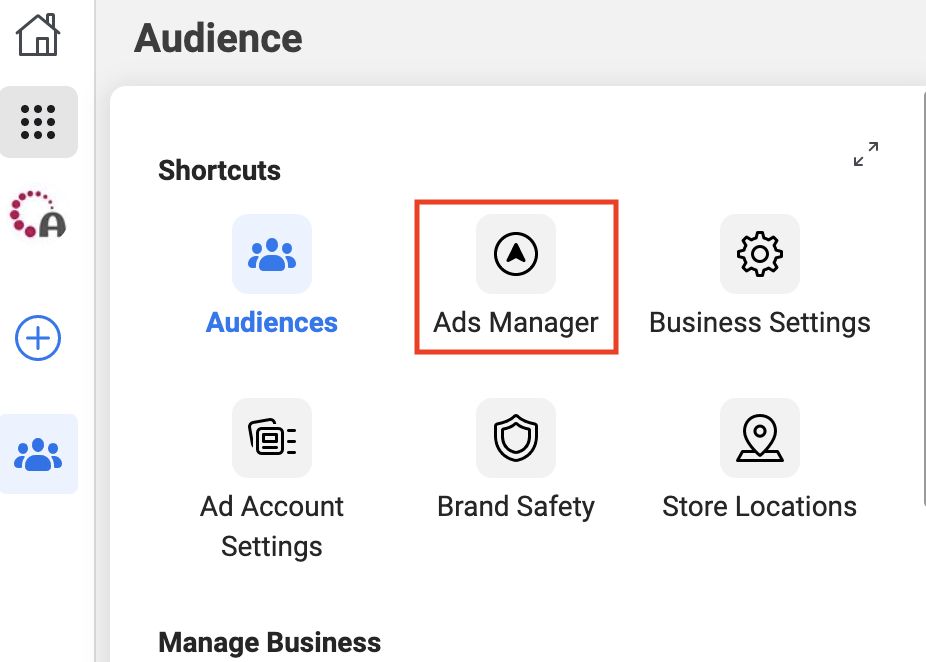926x662 pixels.
Task: Click the Manage Business section heading
Action: (269, 642)
